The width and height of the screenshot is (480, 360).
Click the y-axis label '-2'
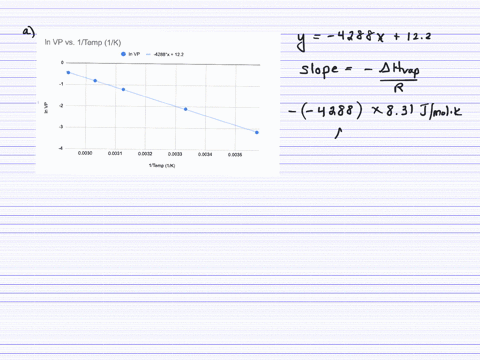click(61, 105)
